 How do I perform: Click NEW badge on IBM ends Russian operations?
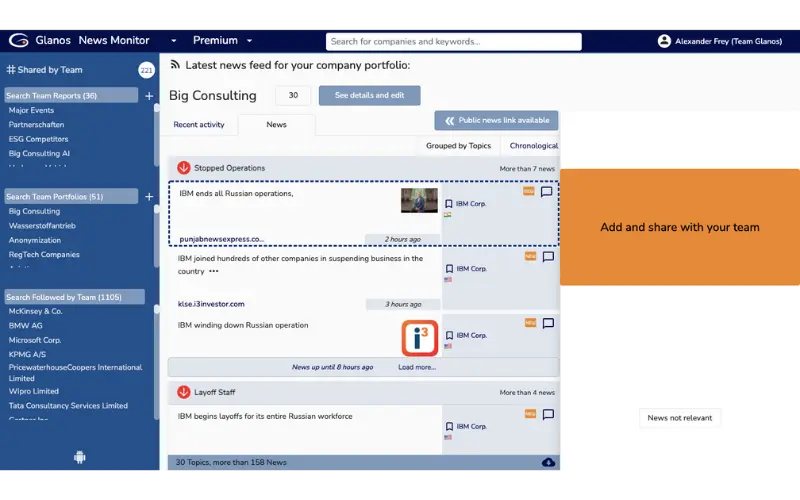pyautogui.click(x=529, y=191)
